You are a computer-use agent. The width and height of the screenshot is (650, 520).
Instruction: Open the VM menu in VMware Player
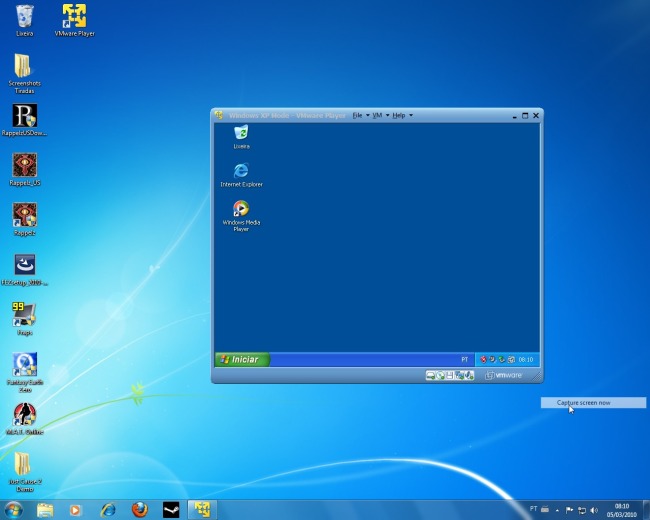tap(377, 115)
